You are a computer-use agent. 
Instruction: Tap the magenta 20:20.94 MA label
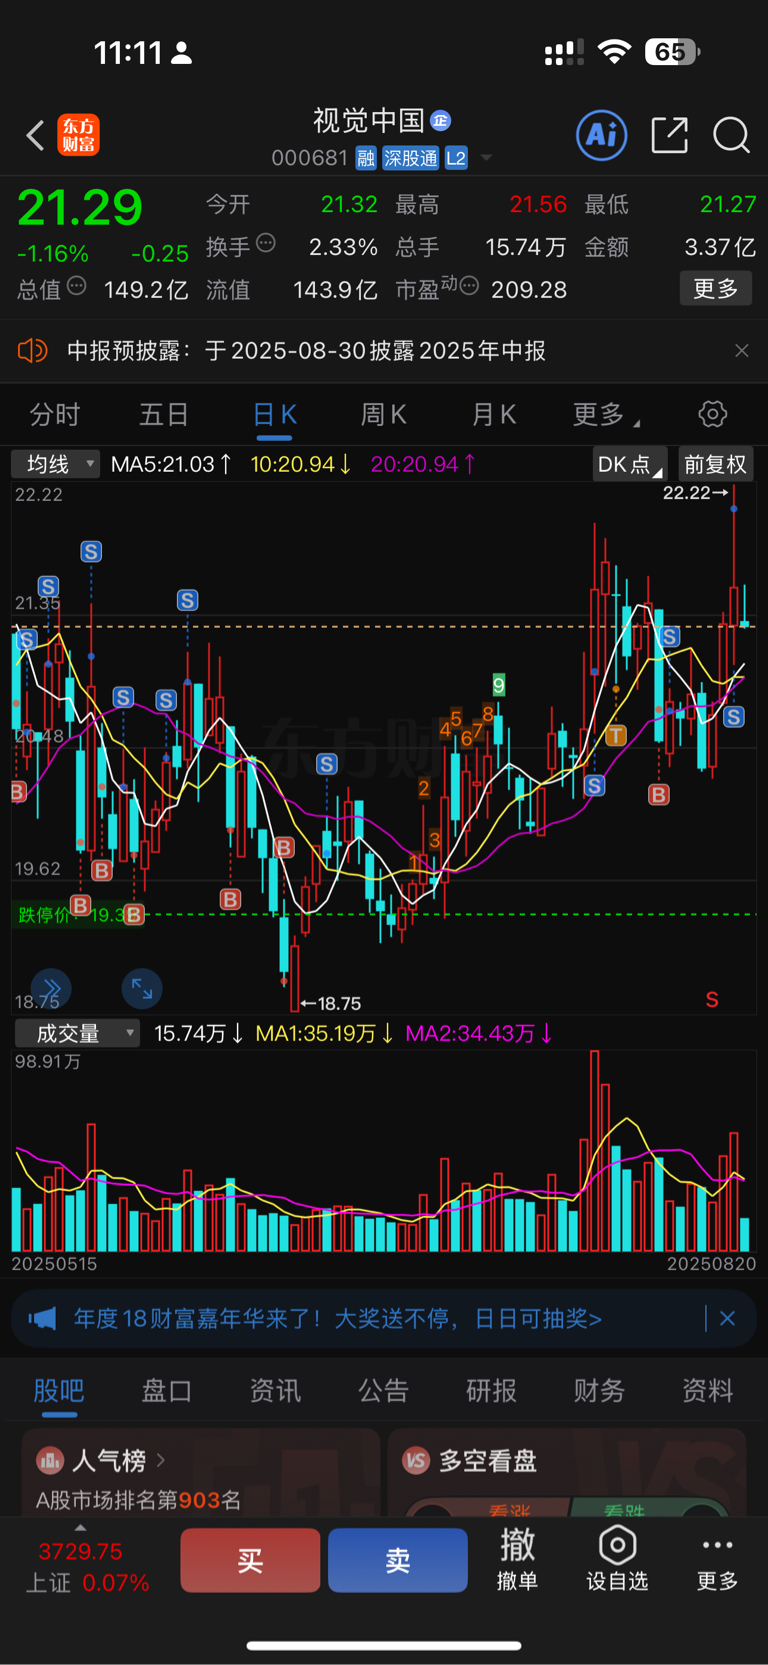(423, 464)
